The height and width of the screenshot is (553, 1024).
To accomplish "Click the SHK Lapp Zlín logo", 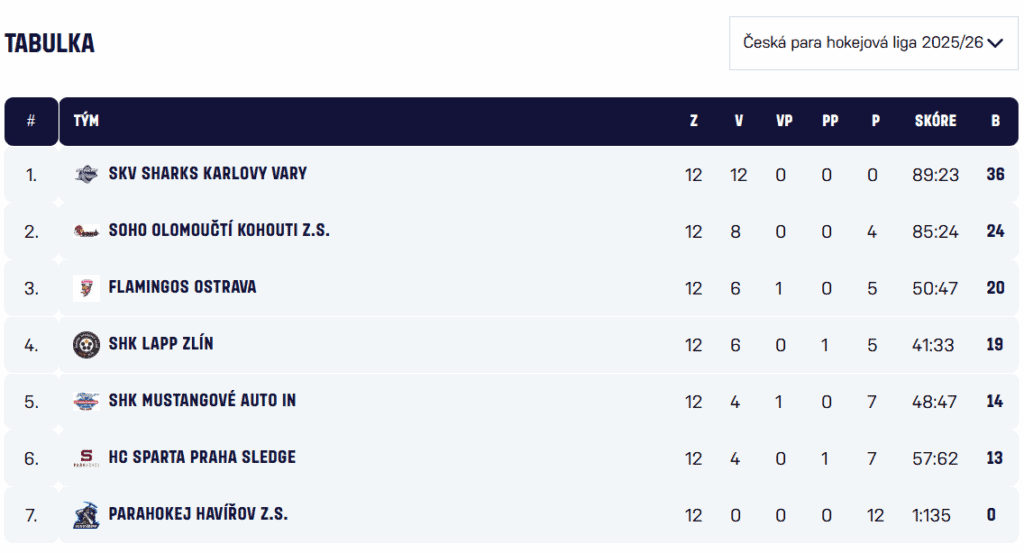I will point(87,345).
